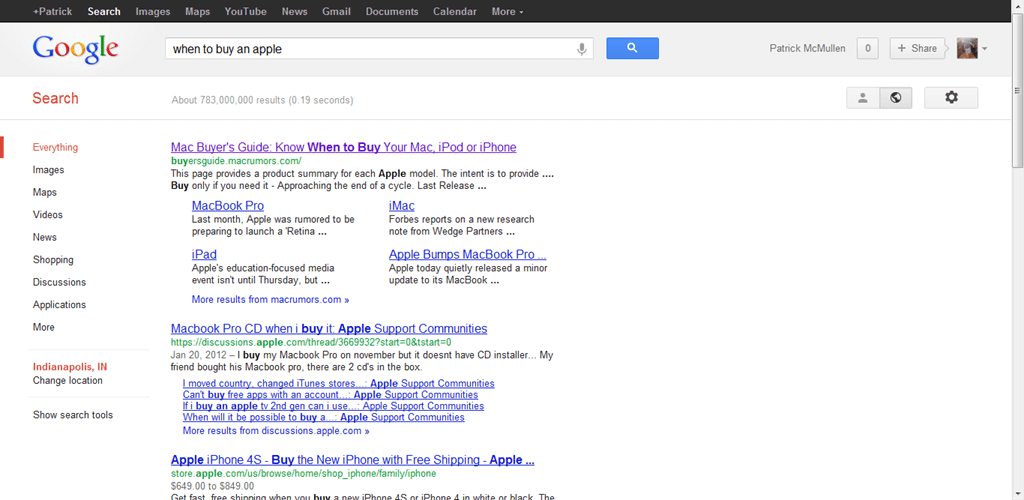Filter results by News in sidebar

(44, 238)
